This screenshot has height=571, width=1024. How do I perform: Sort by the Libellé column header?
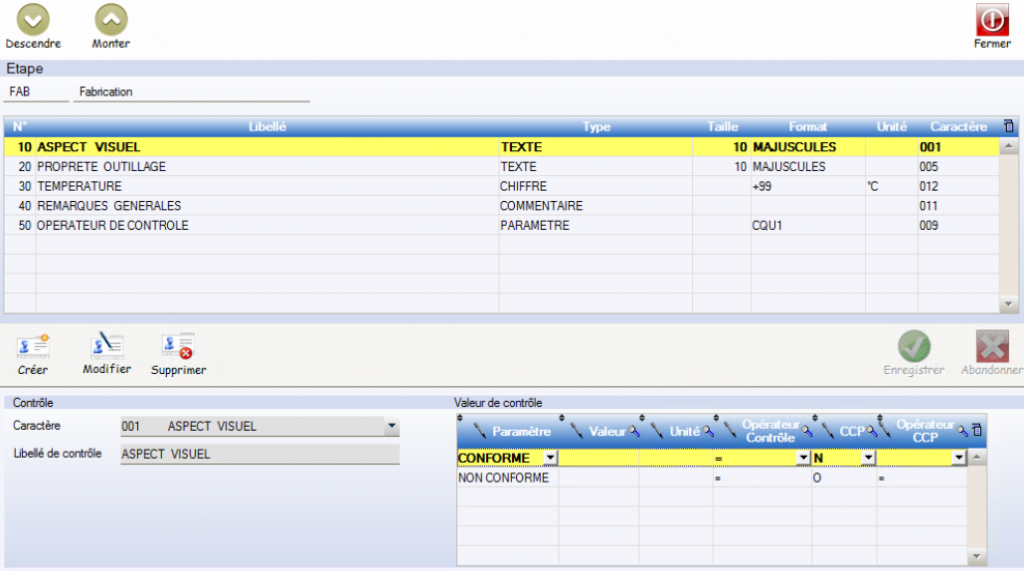[267, 127]
